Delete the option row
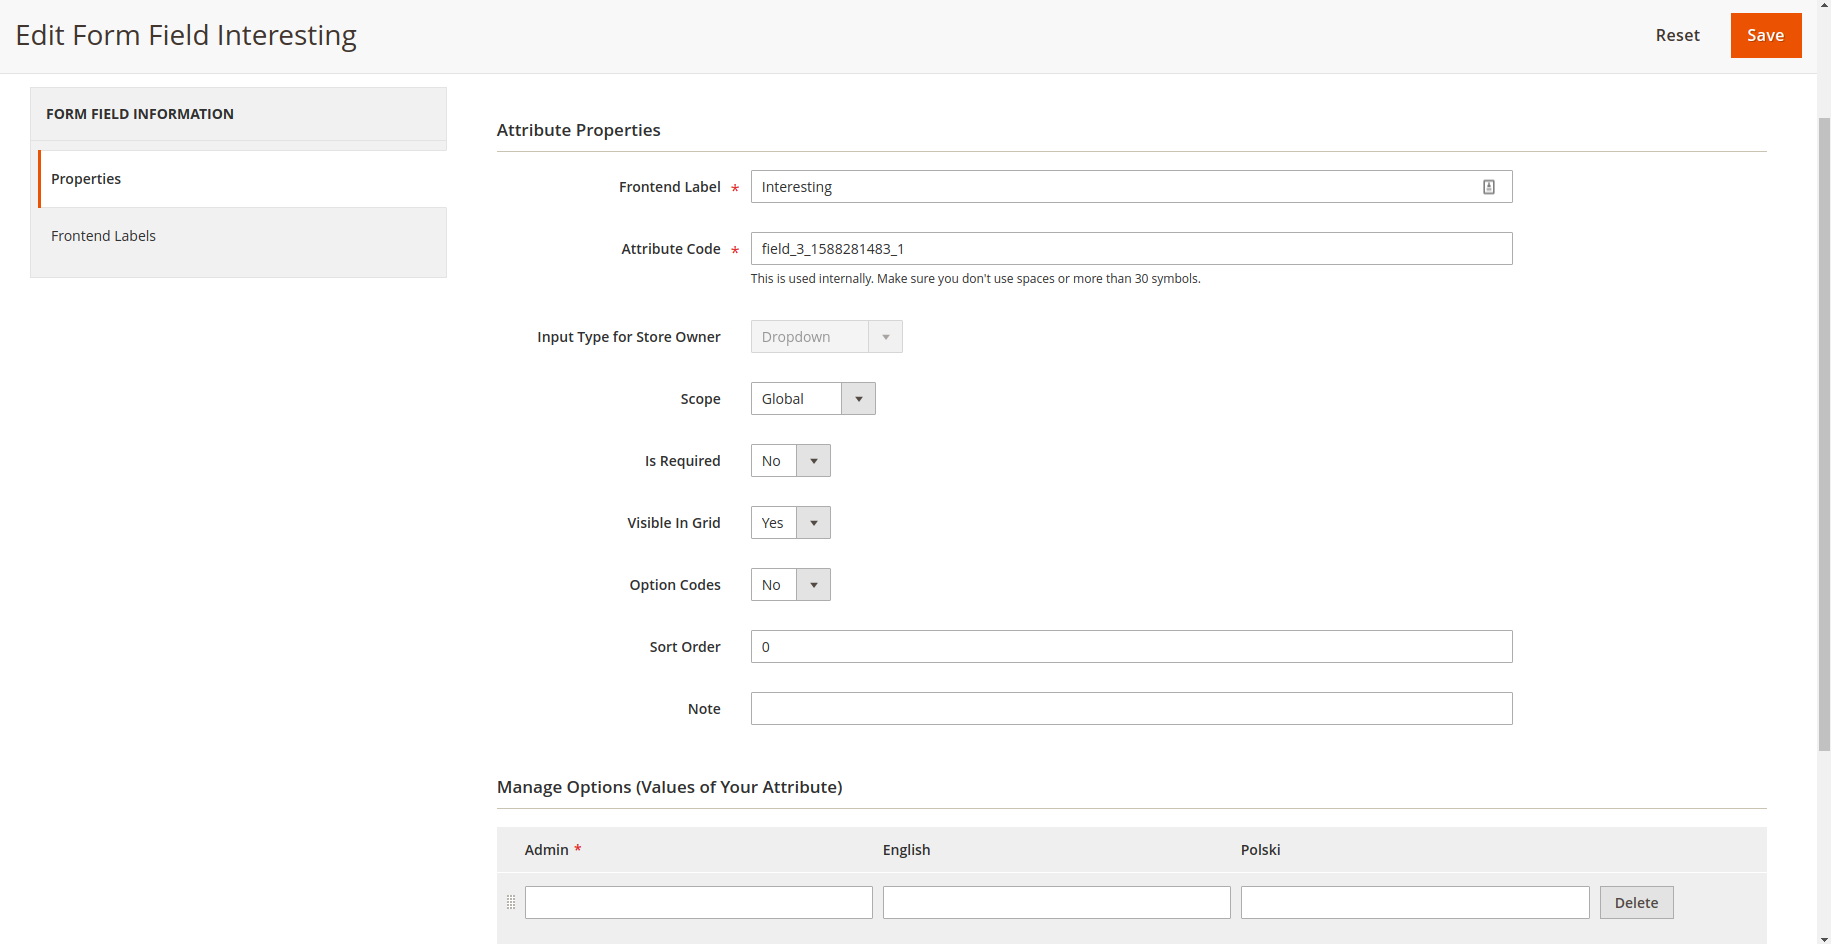Screen dimensions: 1831x944 1636,903
